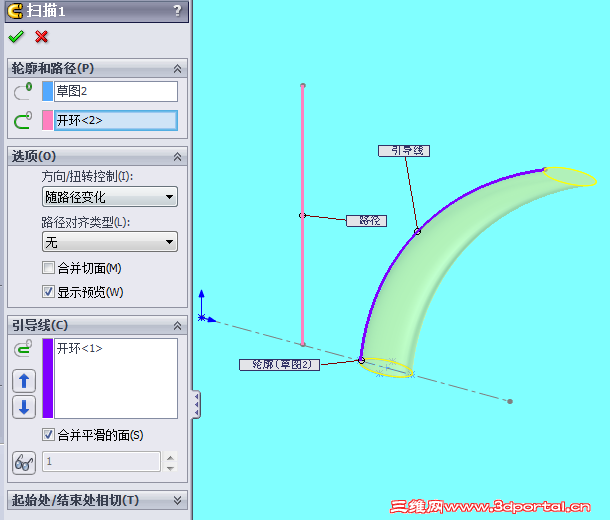Open the 方向/扭转控制 dropdown showing 随路径变化
Viewport: 610px width, 520px height.
point(110,197)
